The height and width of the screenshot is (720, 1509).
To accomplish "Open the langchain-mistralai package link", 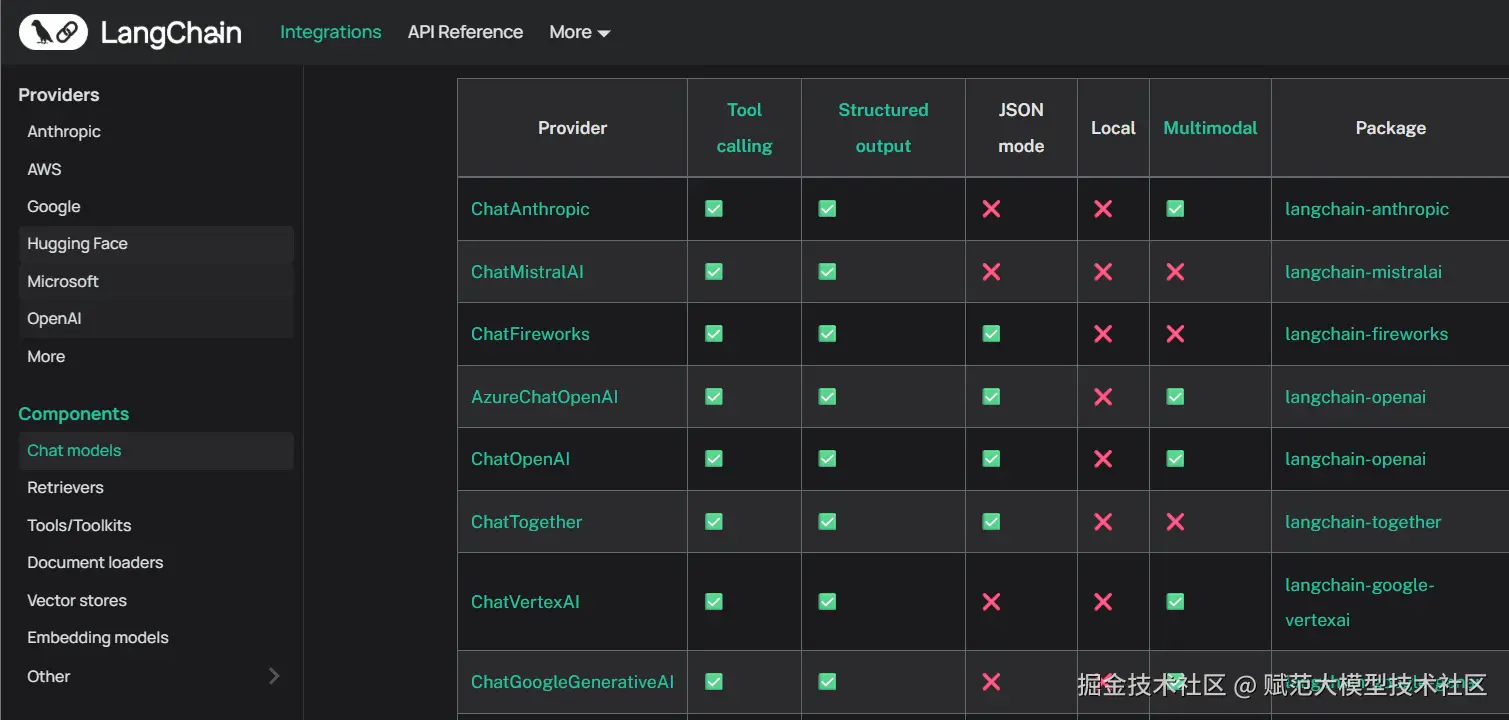I will coord(1363,272).
